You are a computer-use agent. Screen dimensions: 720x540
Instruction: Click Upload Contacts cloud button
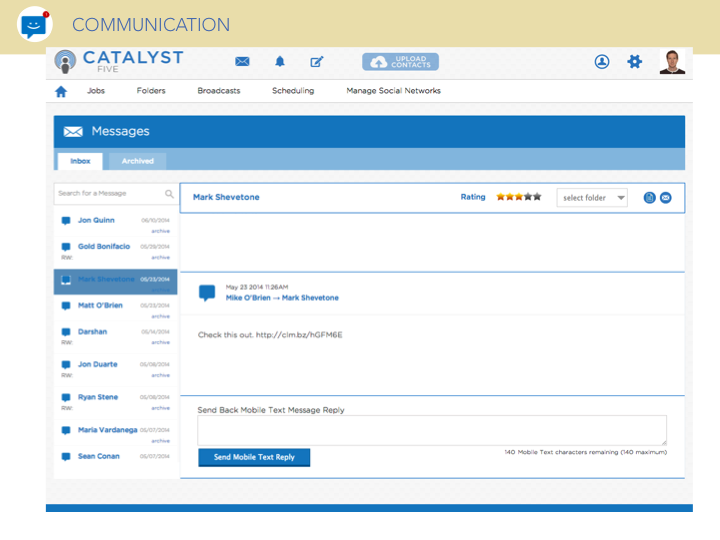point(400,62)
